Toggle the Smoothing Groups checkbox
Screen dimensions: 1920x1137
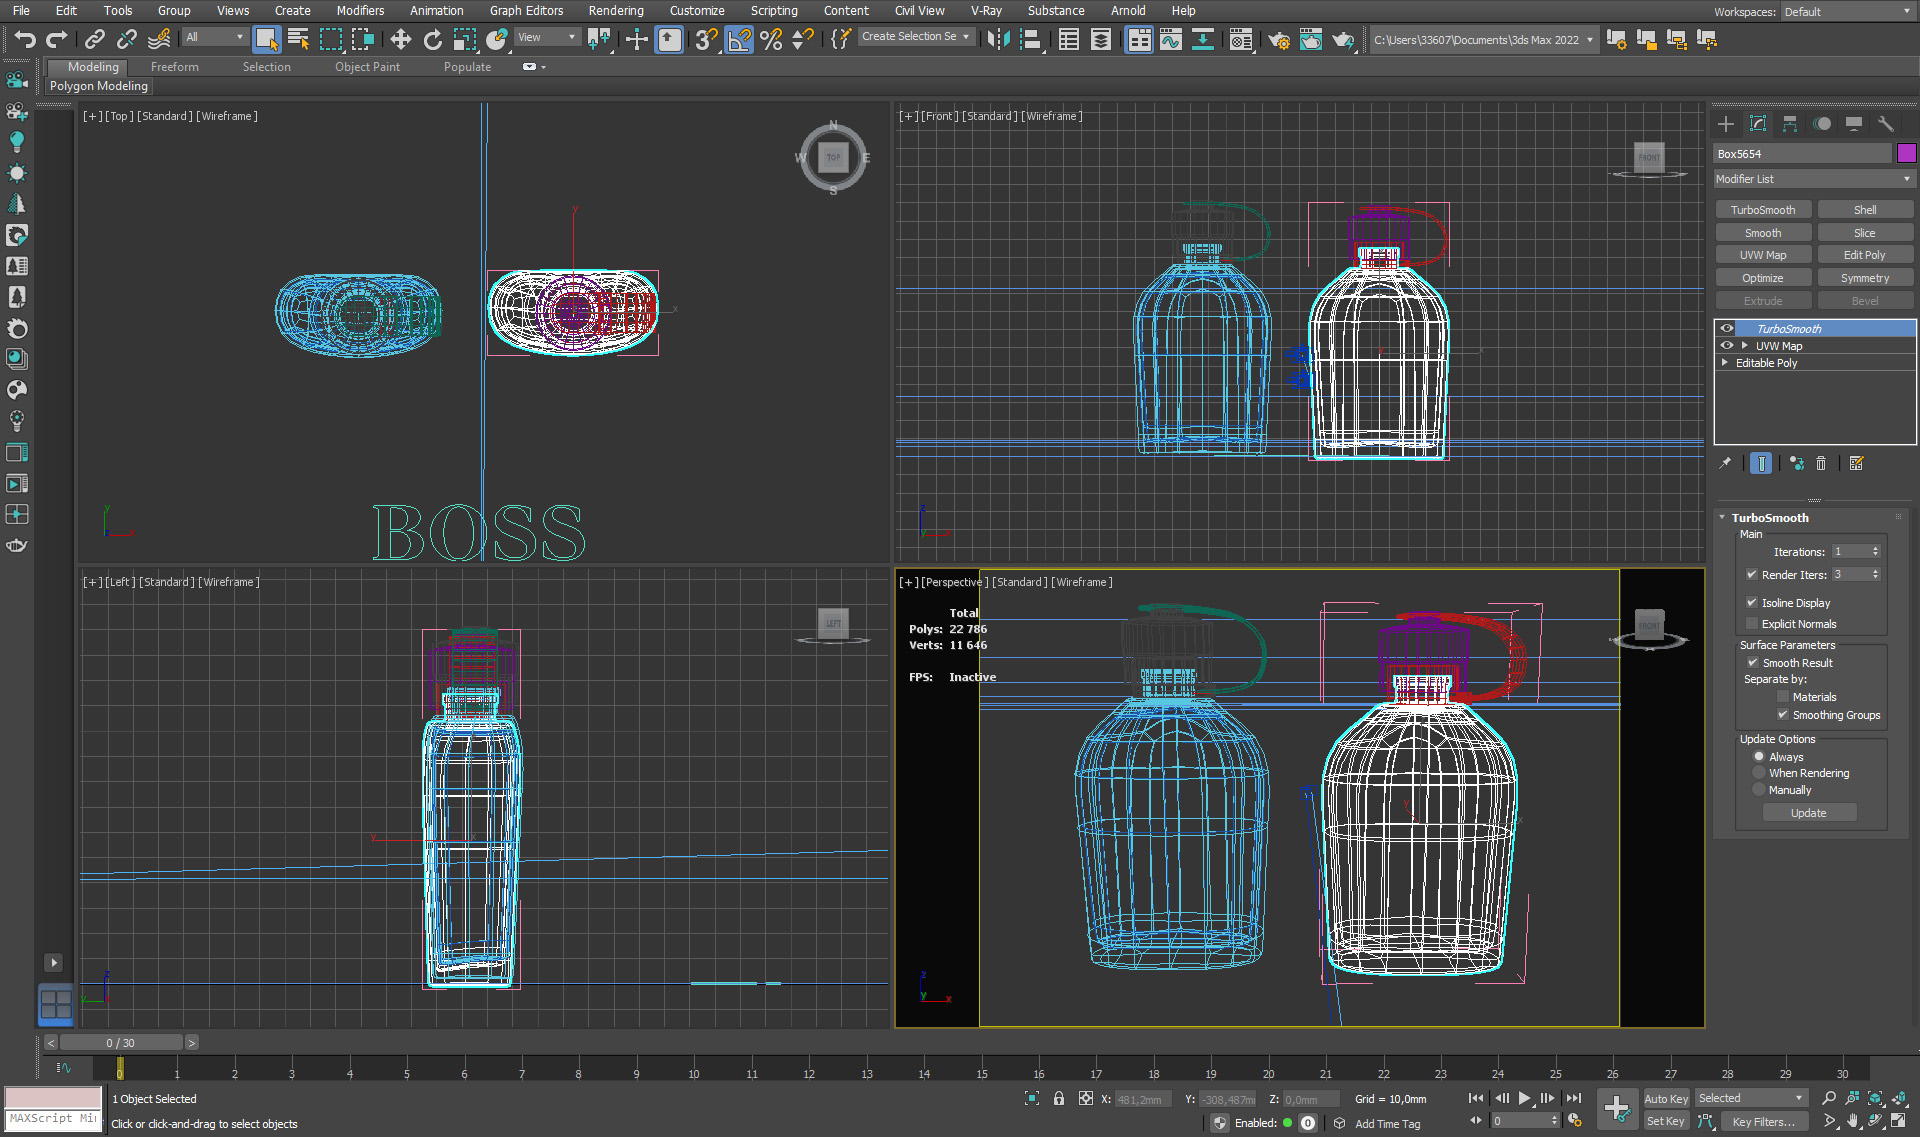click(1783, 714)
